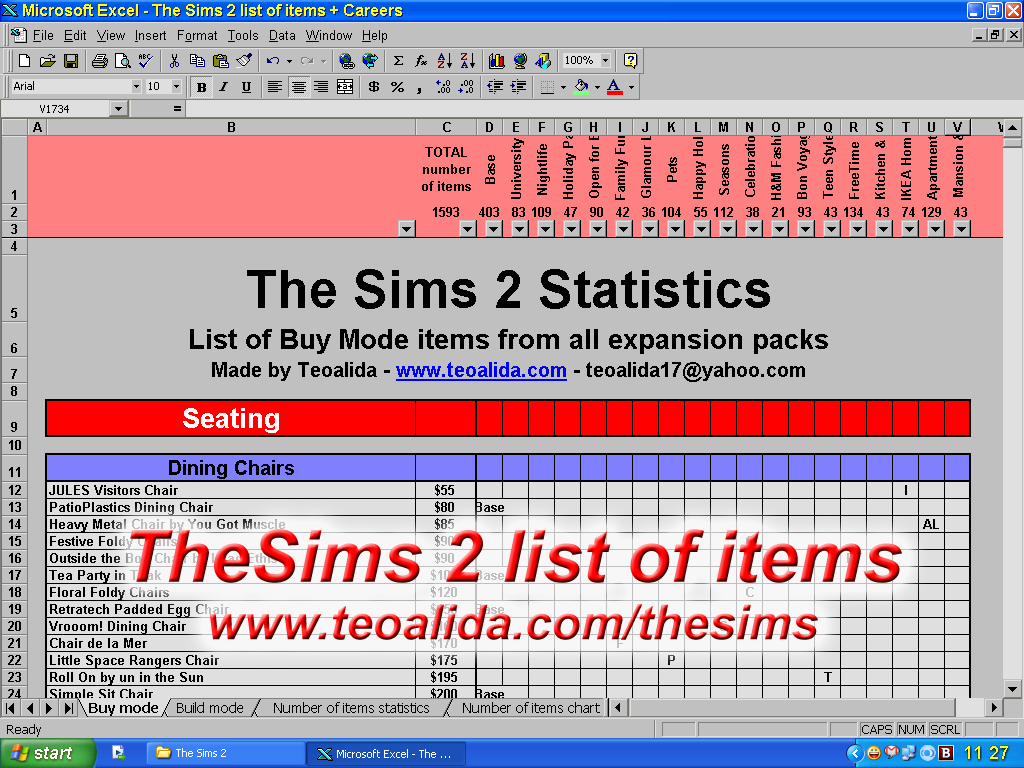Open the Data menu

(x=282, y=35)
